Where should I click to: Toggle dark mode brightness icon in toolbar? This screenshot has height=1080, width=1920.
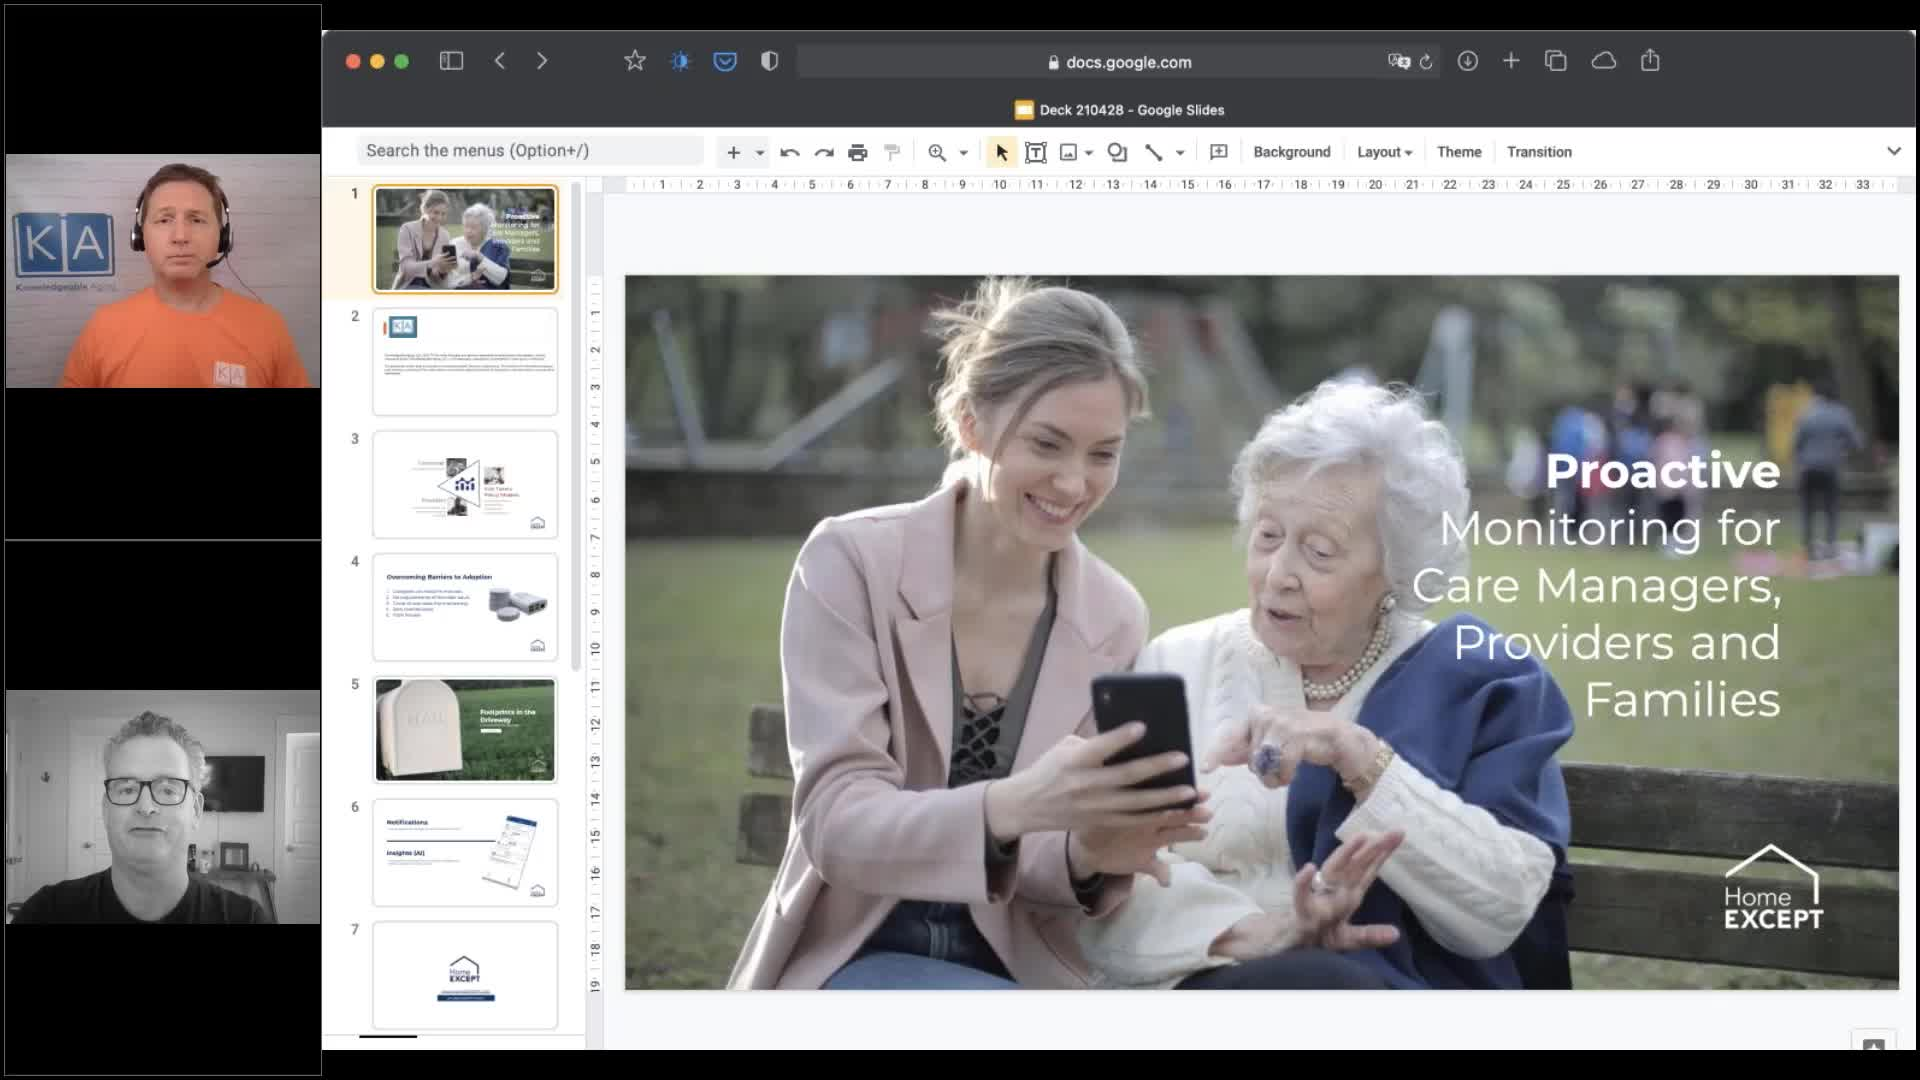tap(680, 61)
